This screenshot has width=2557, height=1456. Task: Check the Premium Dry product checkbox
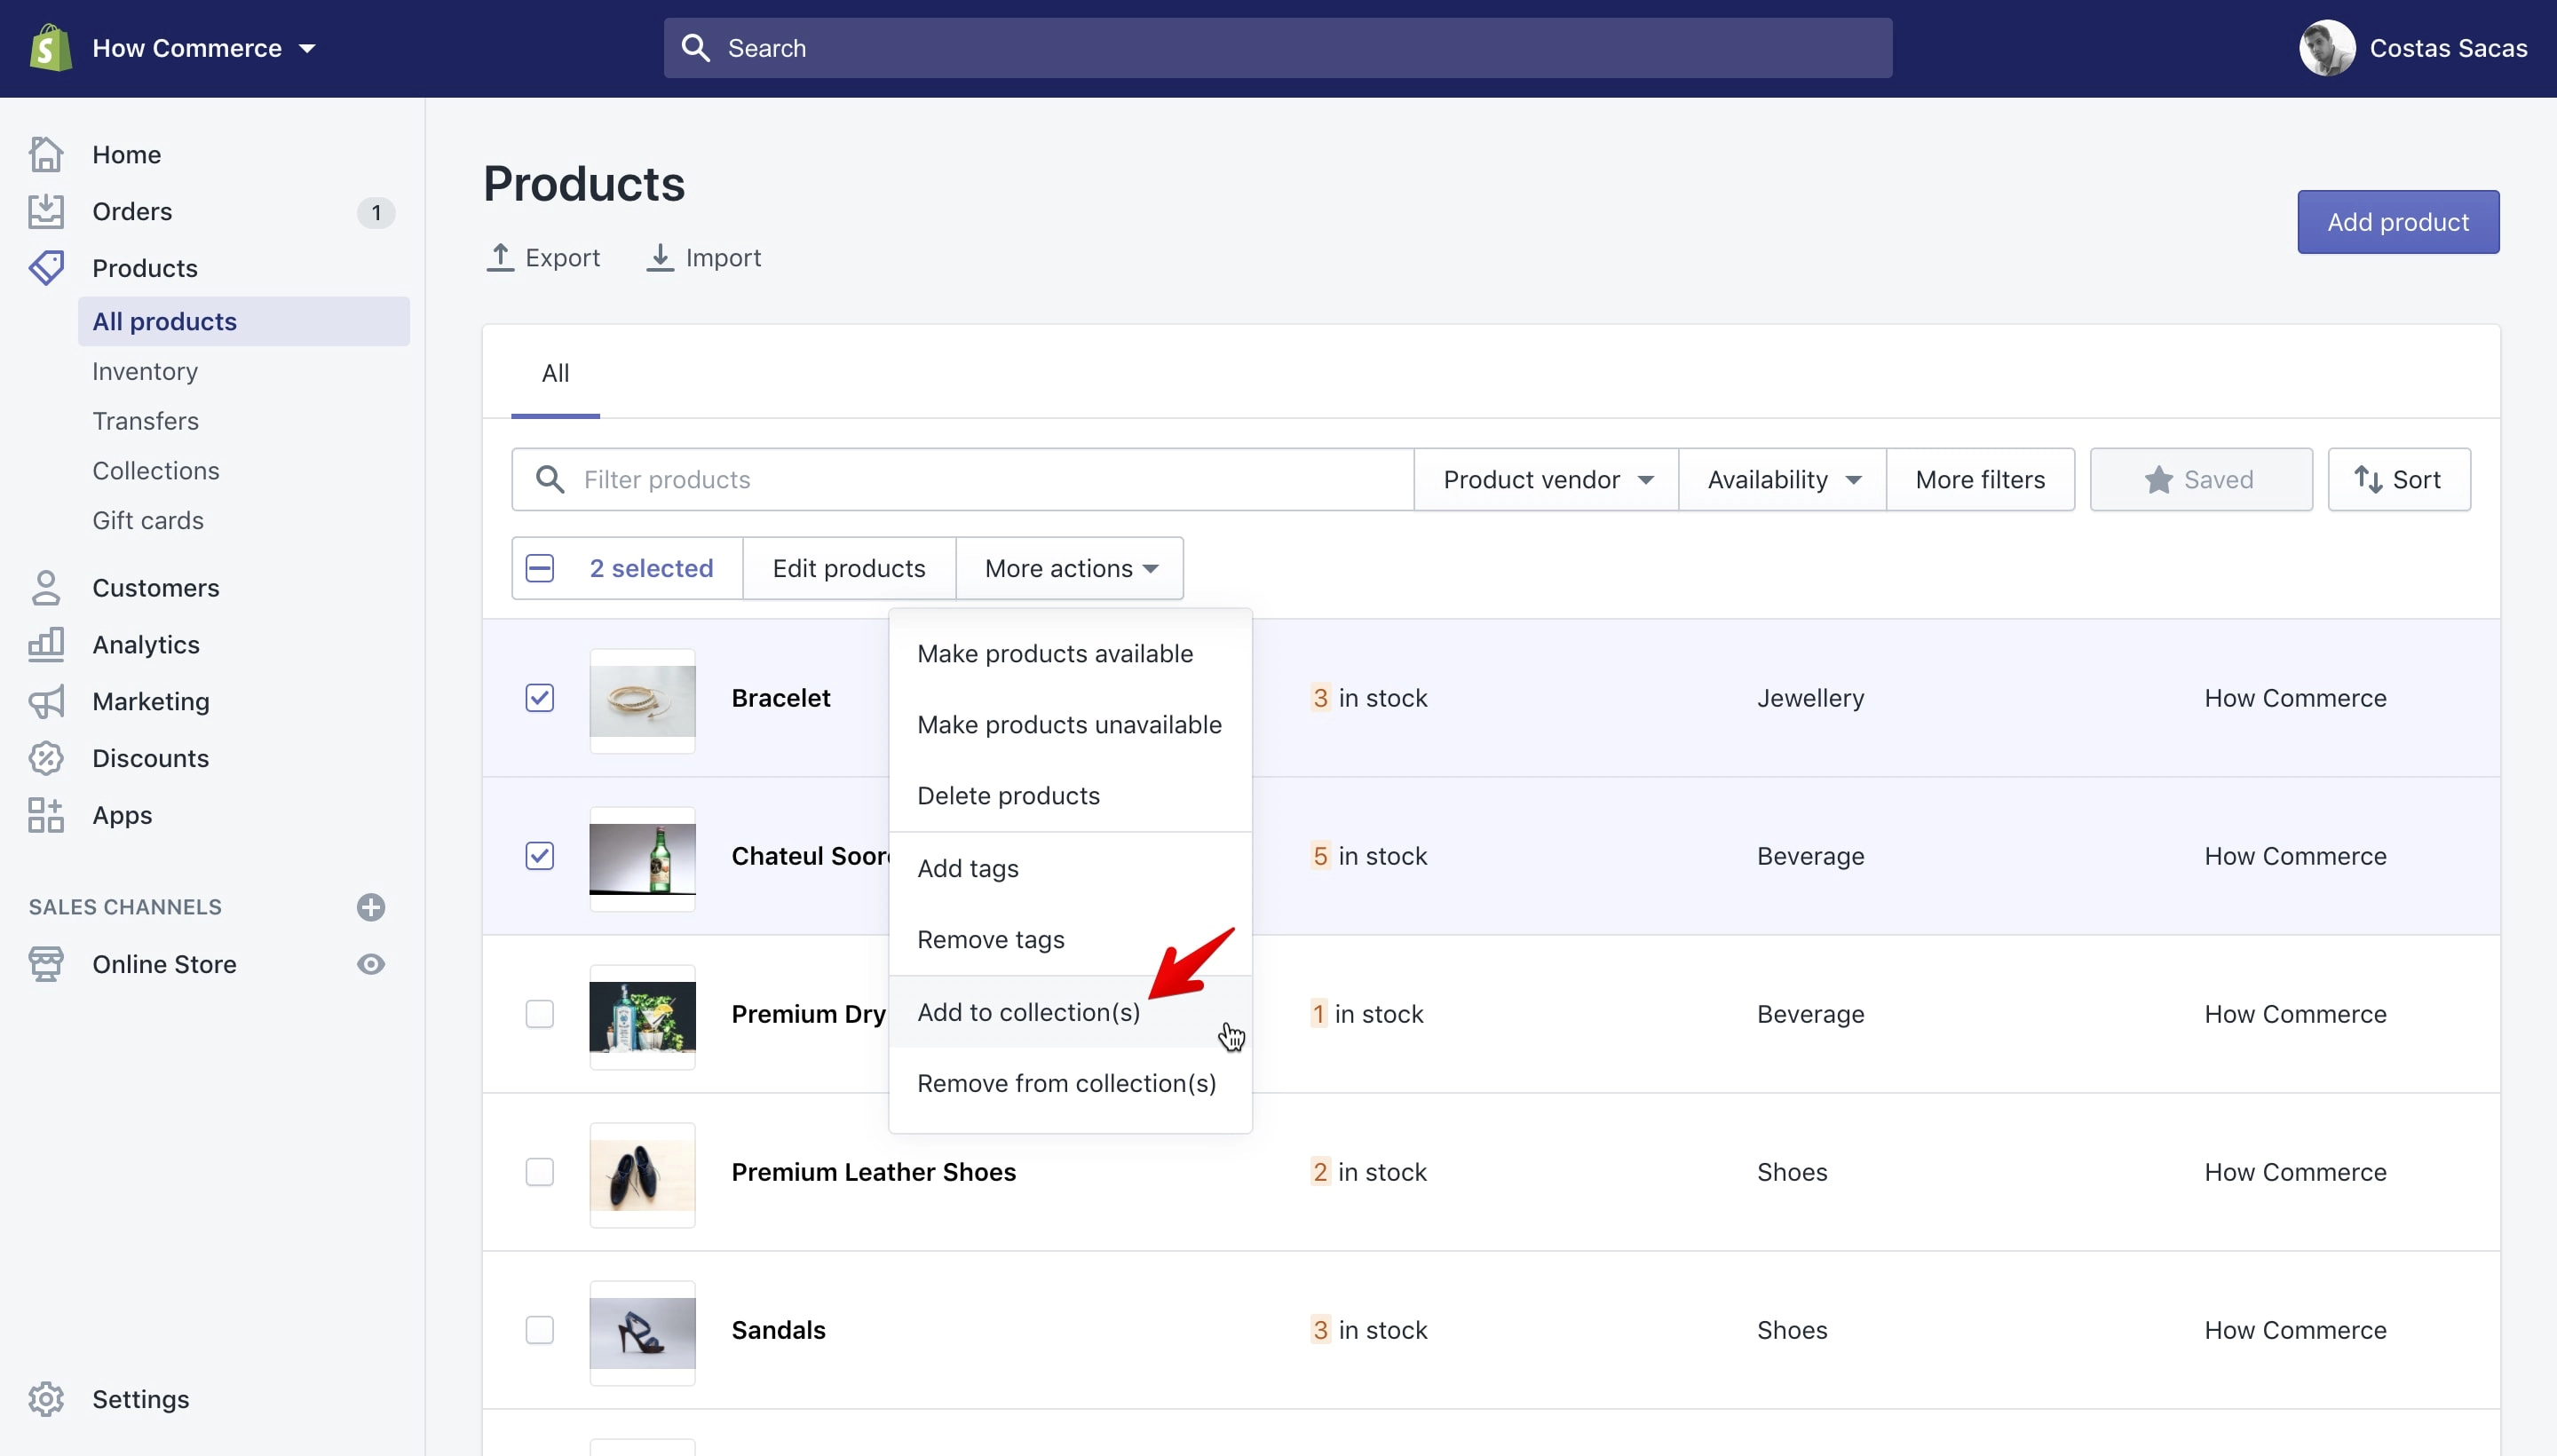(x=540, y=1013)
